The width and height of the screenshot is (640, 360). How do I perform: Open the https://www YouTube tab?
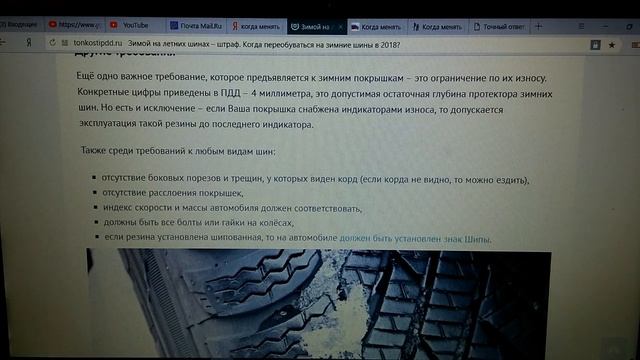click(75, 25)
